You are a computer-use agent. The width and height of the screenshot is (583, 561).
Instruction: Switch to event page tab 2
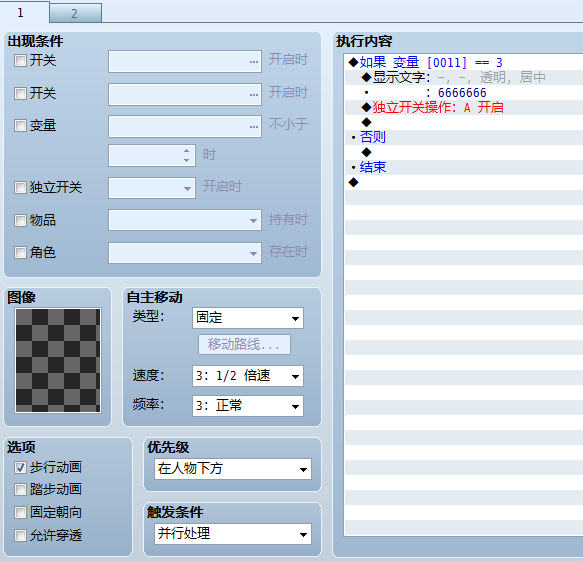pos(75,13)
